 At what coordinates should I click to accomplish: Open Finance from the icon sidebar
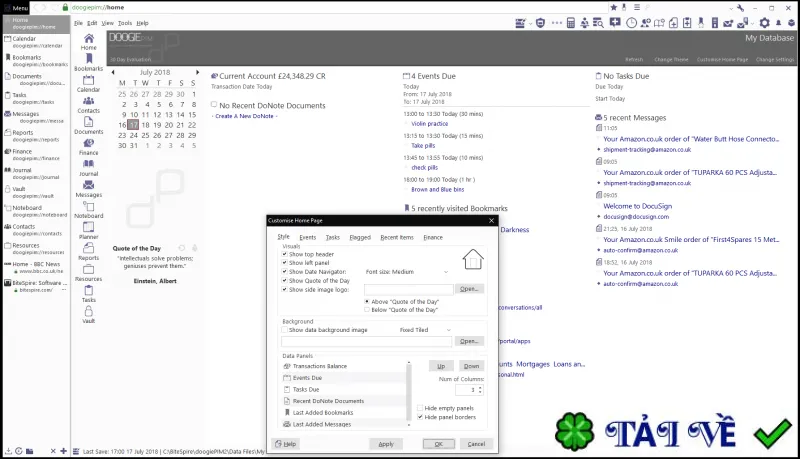(88, 146)
